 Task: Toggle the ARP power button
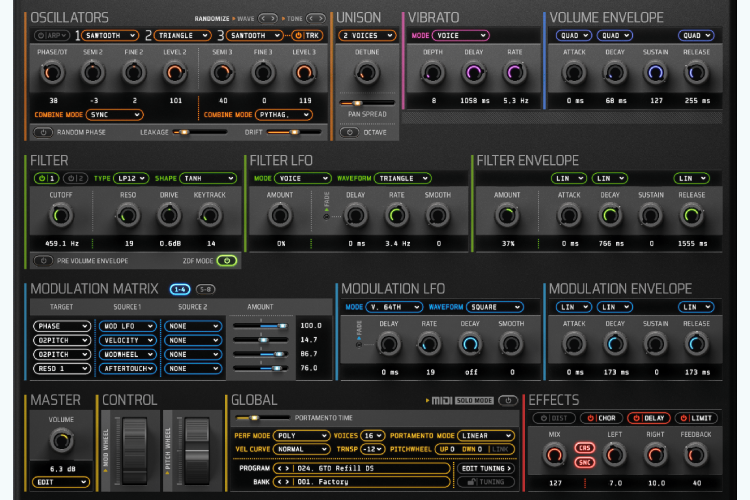pos(52,35)
